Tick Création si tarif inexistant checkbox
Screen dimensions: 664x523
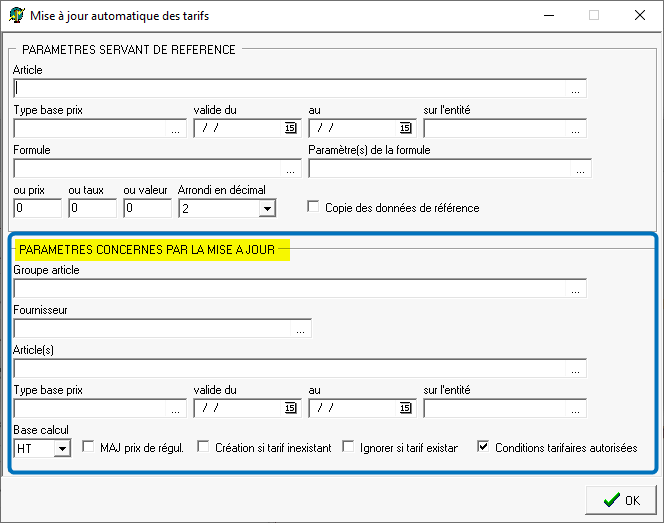coord(203,447)
